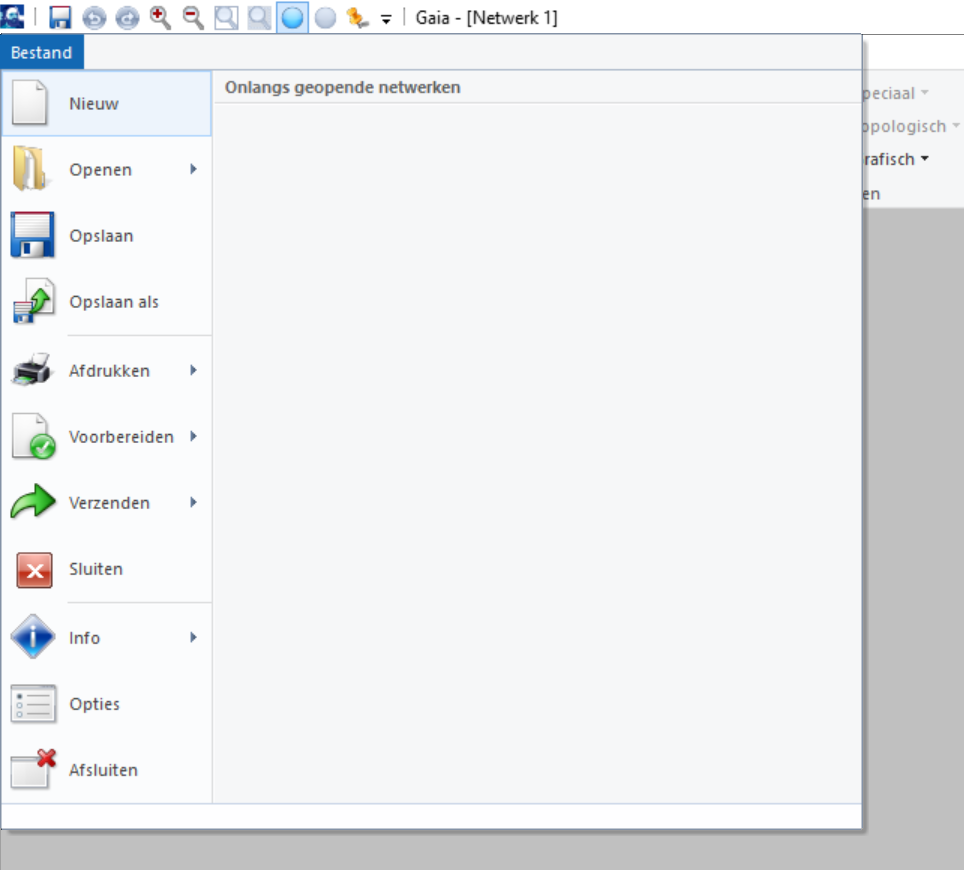Click the gray circle toolbar icon

tap(325, 18)
